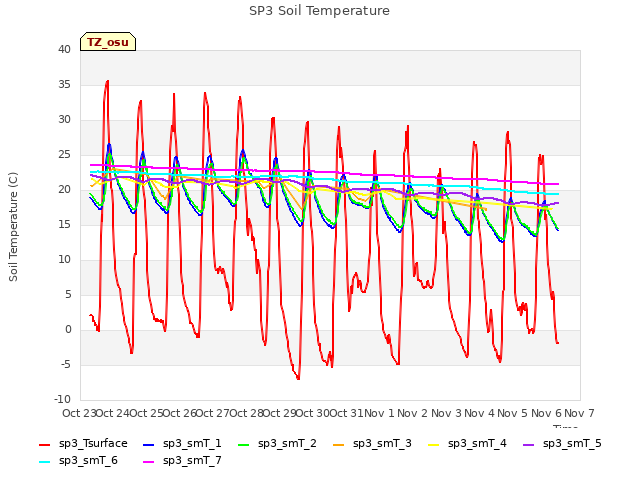Toggle sp3_smT_7 legend entry
640x480 pixels.
pyautogui.click(x=182, y=460)
